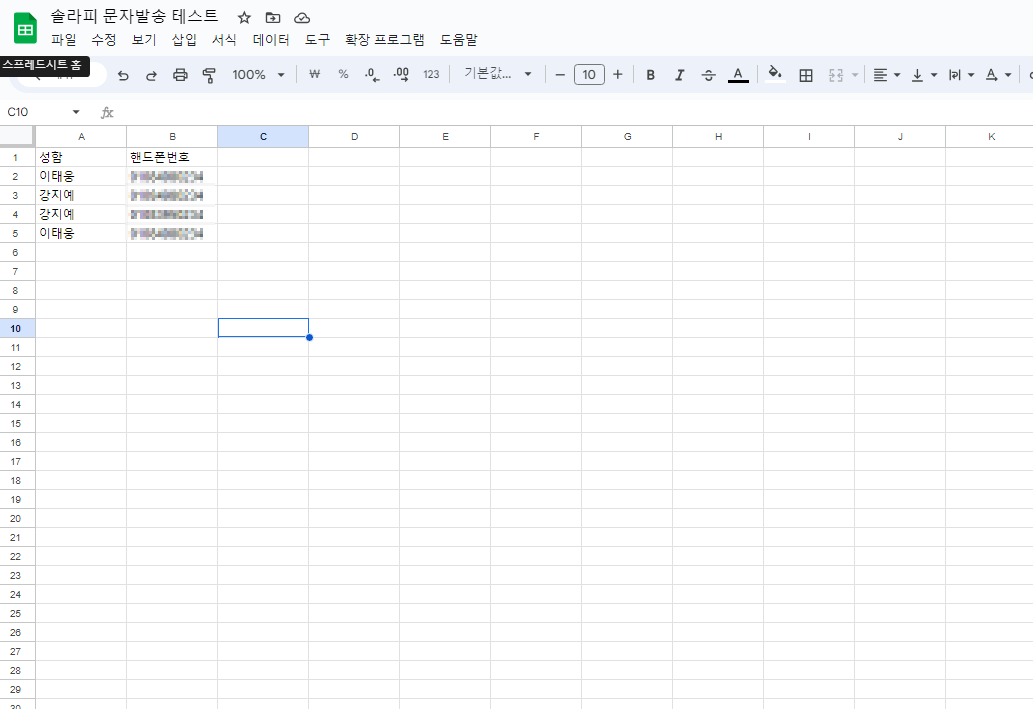Open horizontal align dropdown
Viewport: 1033px width, 709px height.
(x=887, y=75)
